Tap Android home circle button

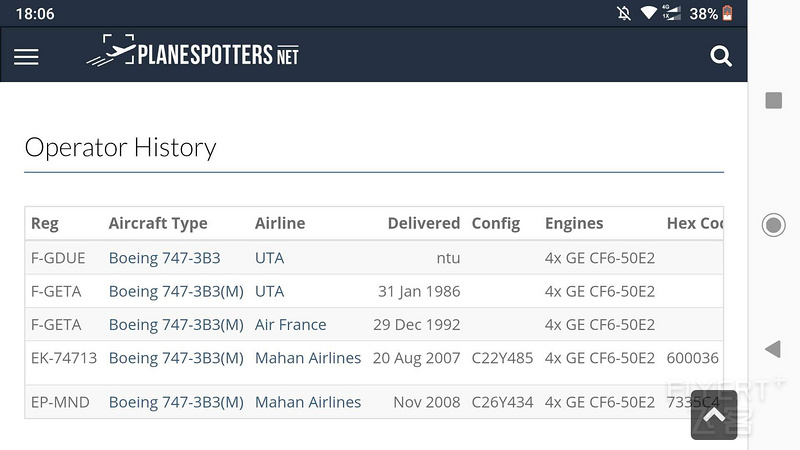click(x=773, y=225)
